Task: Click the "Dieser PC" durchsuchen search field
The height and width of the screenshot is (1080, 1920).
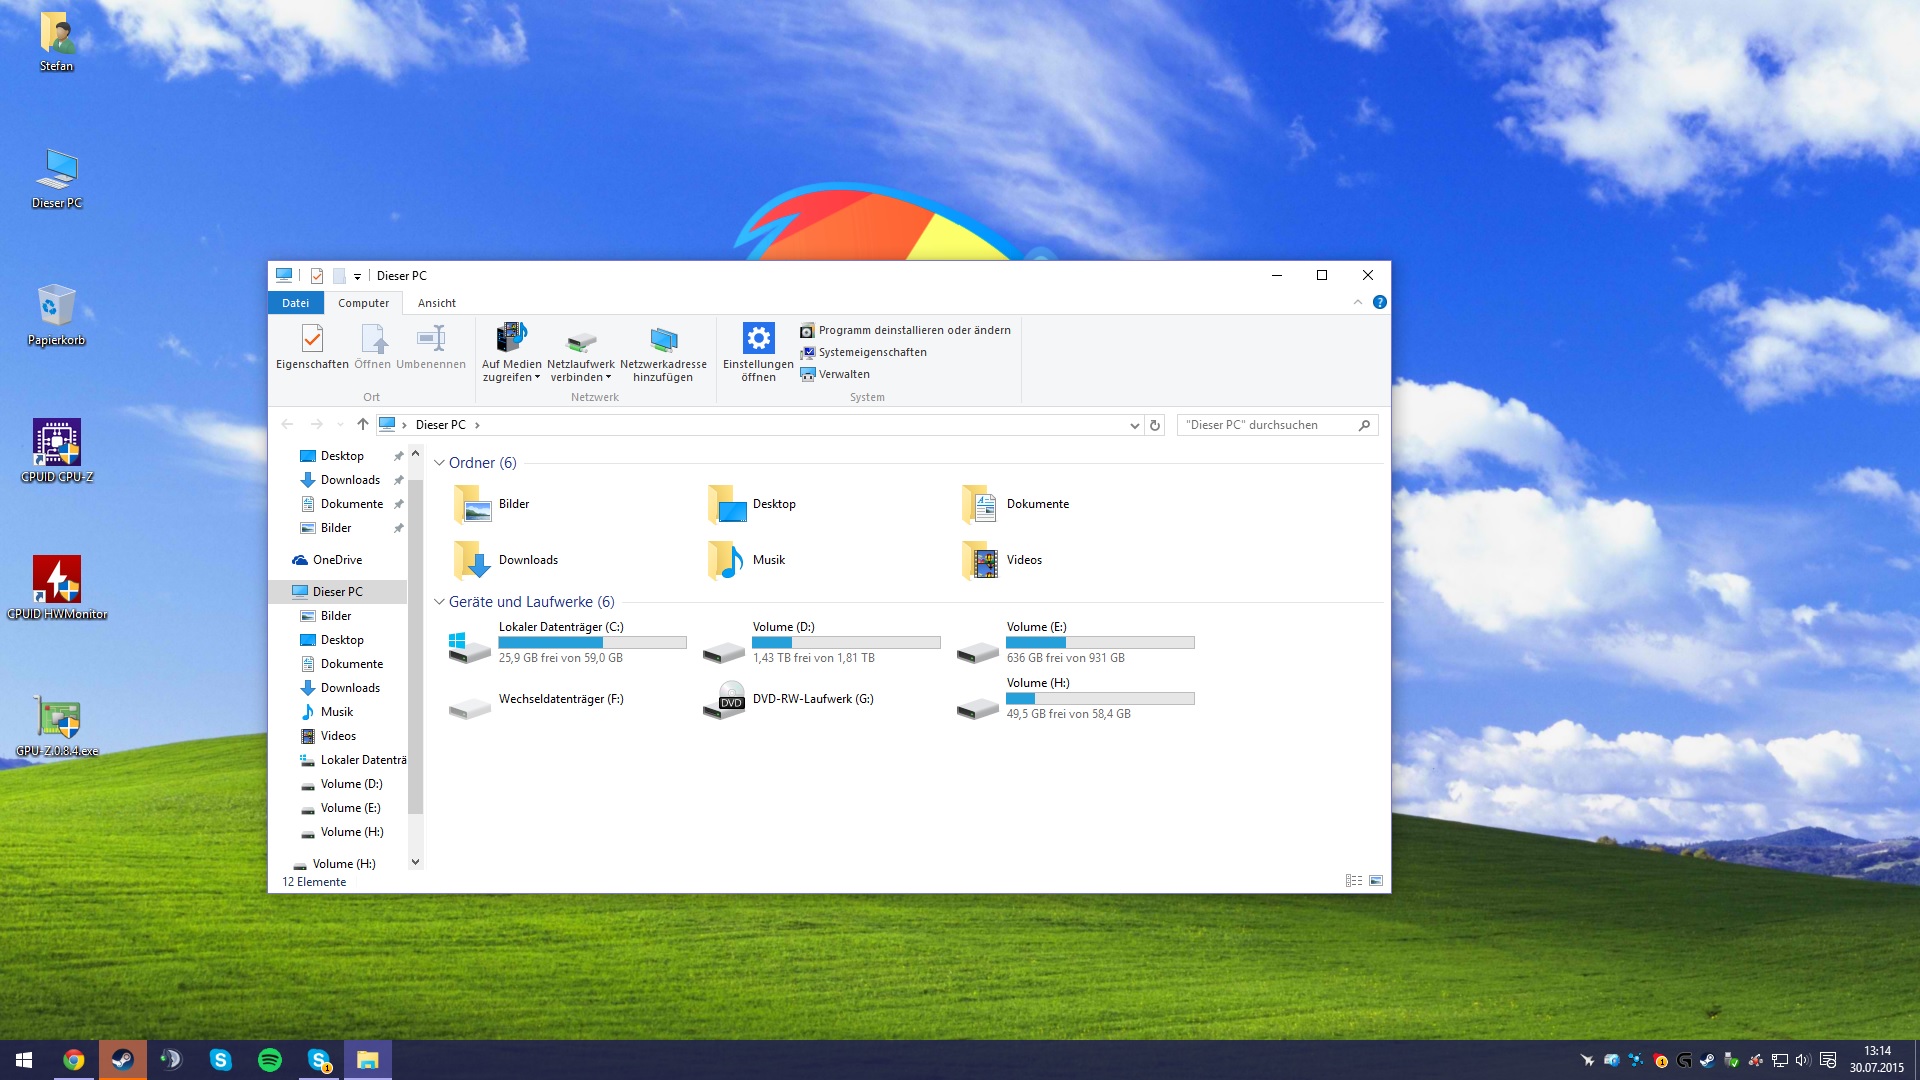Action: [1266, 425]
